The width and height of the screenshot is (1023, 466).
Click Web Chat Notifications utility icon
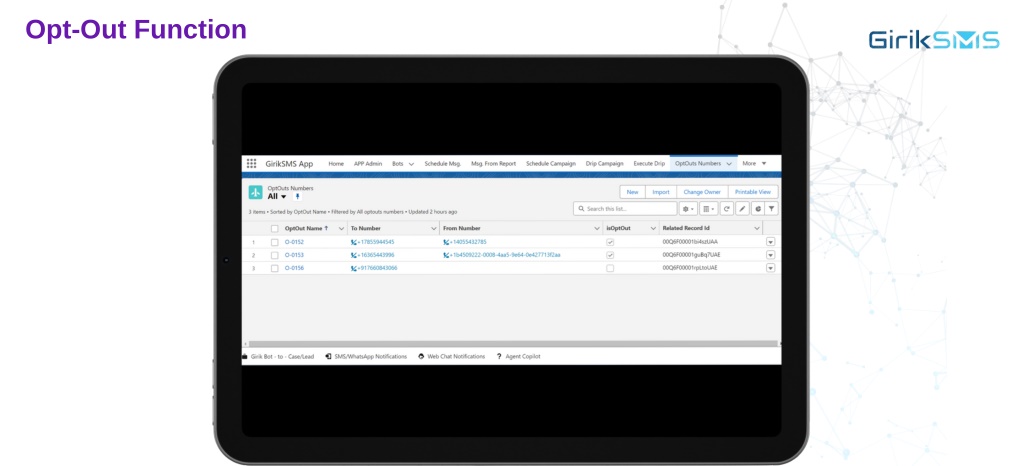tap(421, 357)
